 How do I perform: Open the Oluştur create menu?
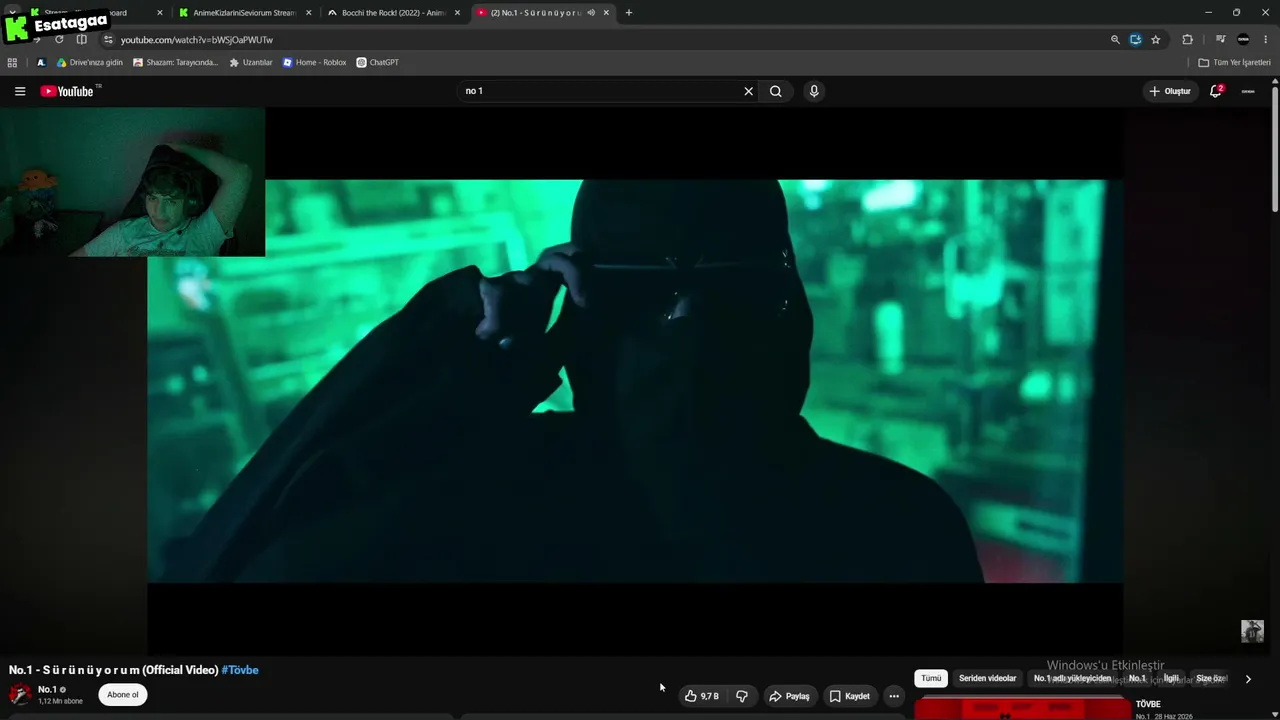(1170, 91)
